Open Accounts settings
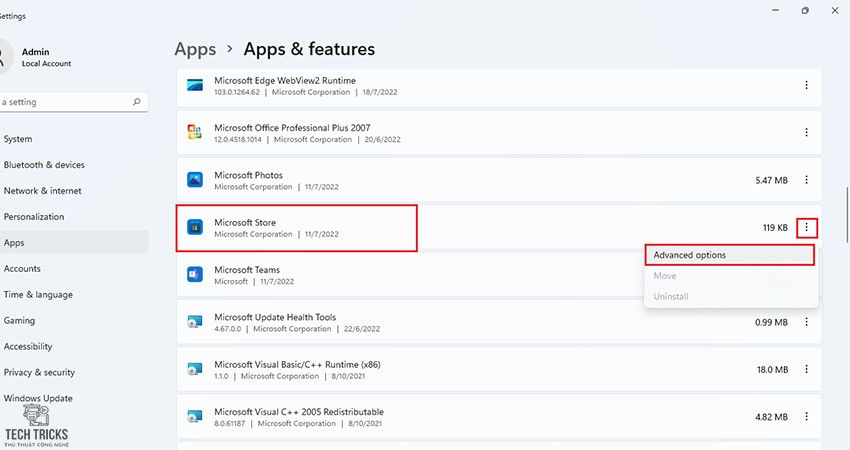Screen dimensions: 850x450 pyautogui.click(x=74, y=268)
